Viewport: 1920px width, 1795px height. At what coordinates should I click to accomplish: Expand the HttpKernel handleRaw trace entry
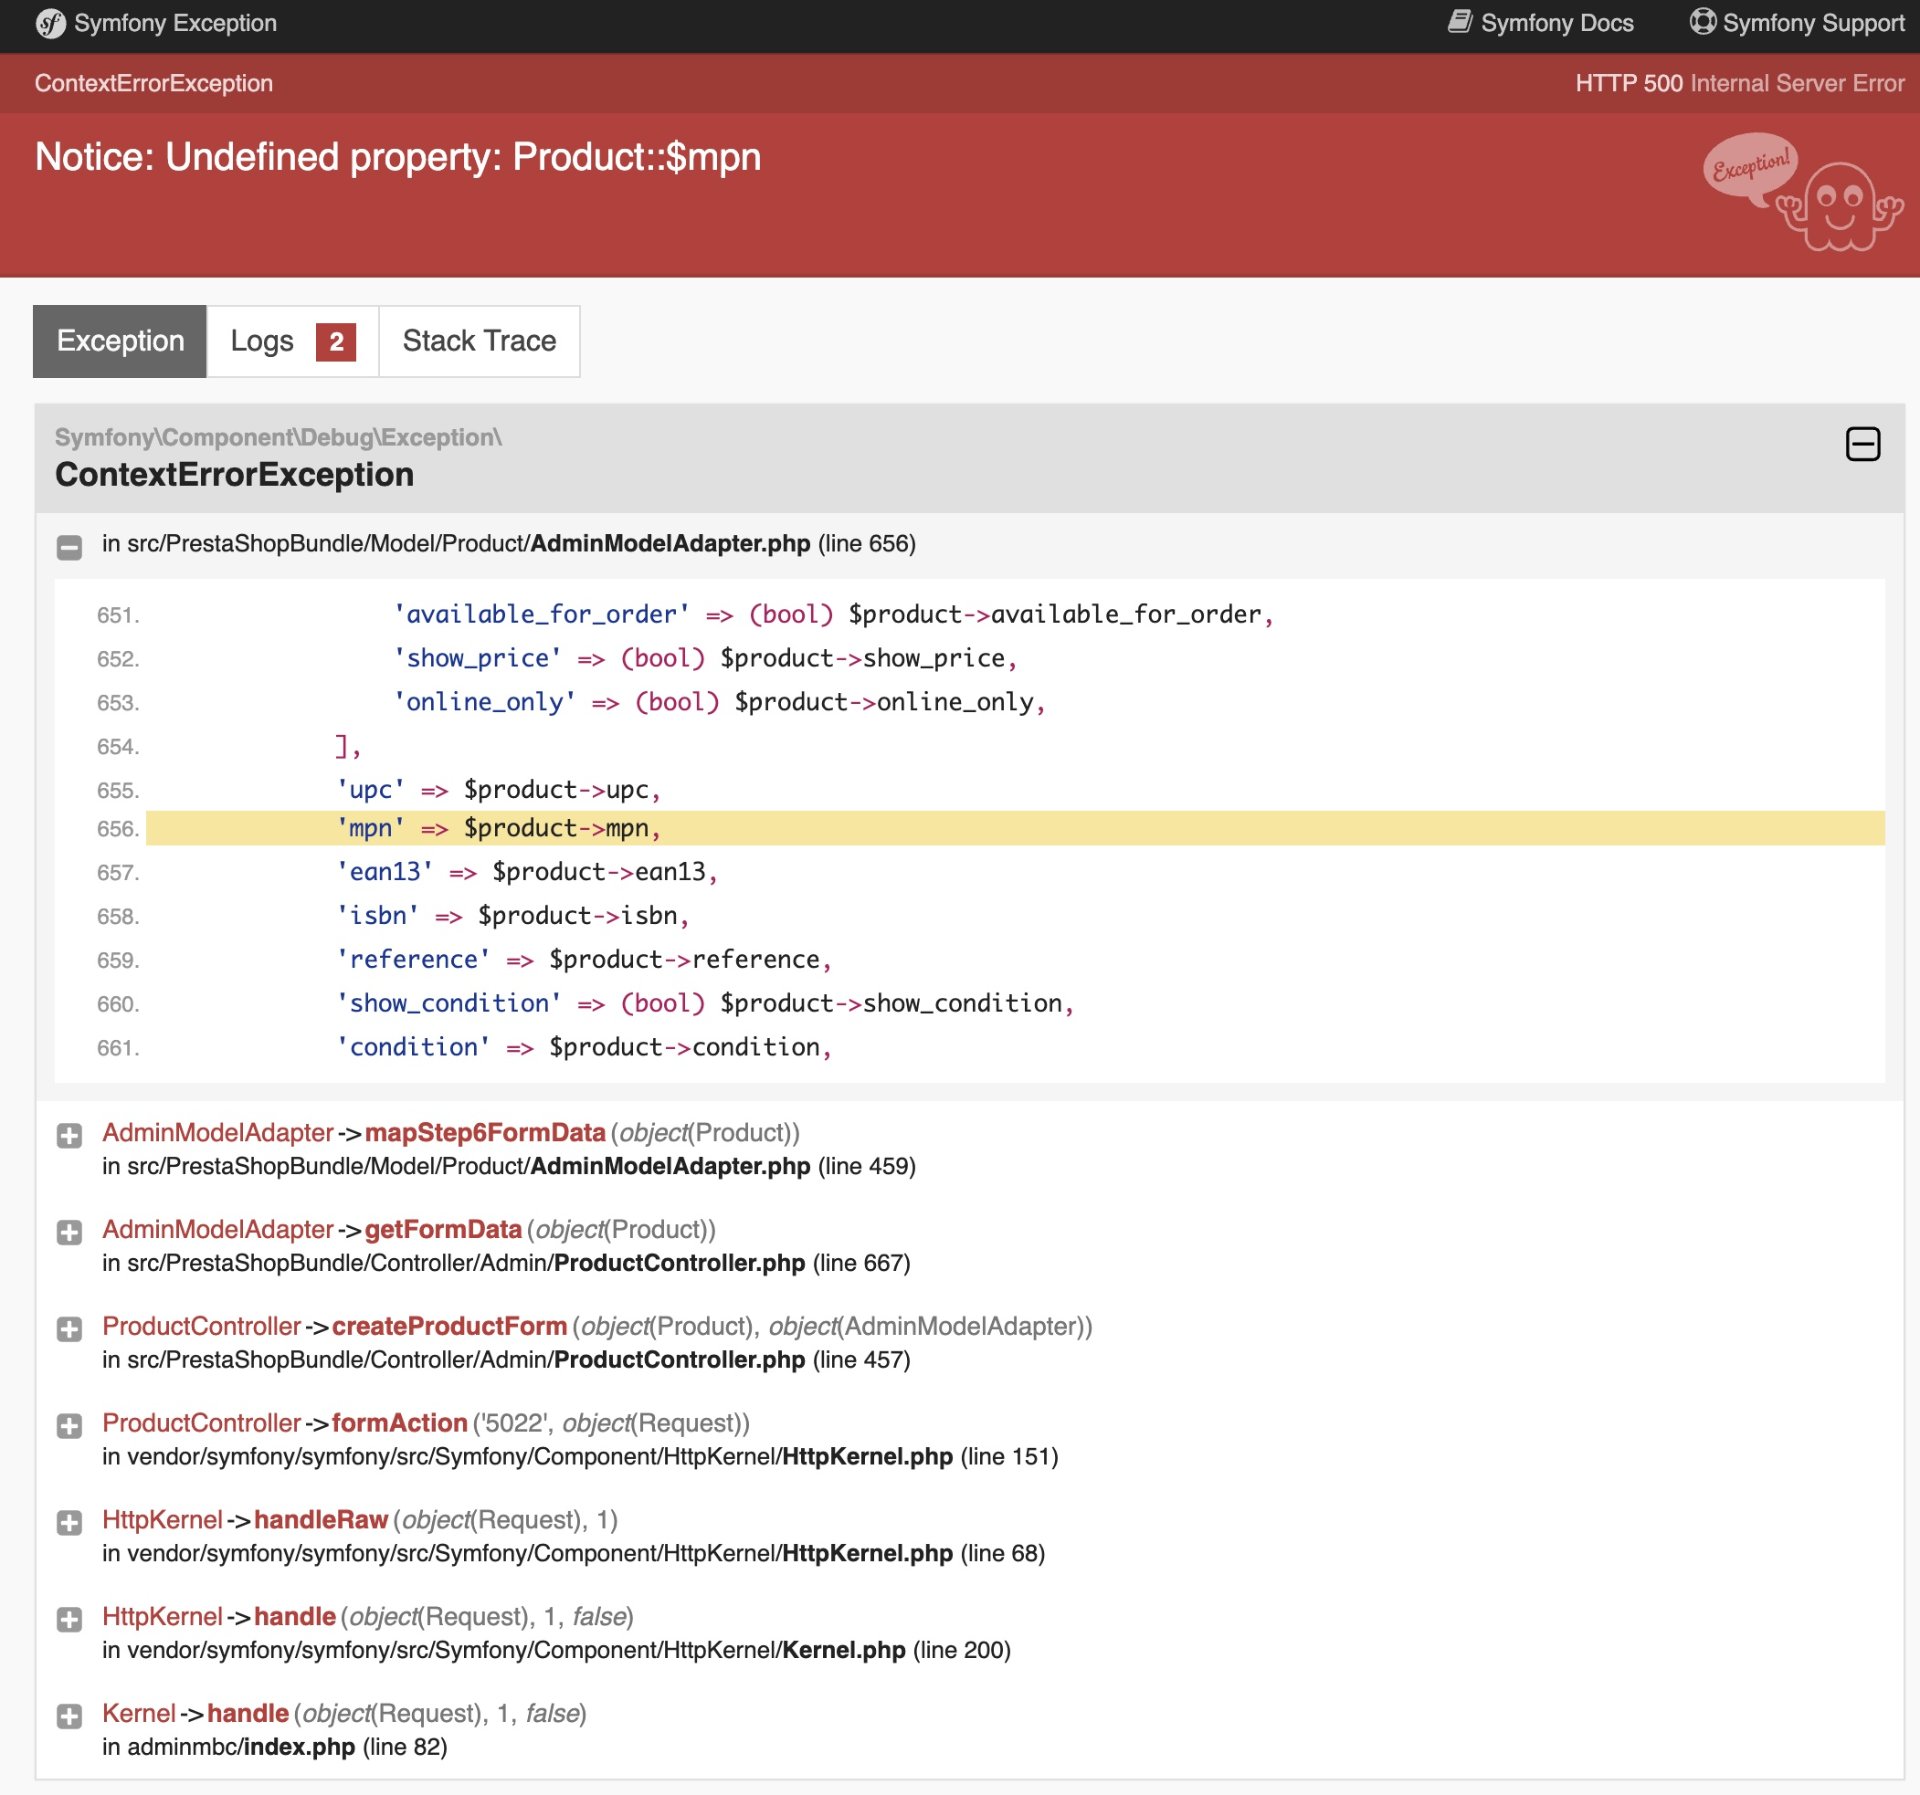point(69,1523)
